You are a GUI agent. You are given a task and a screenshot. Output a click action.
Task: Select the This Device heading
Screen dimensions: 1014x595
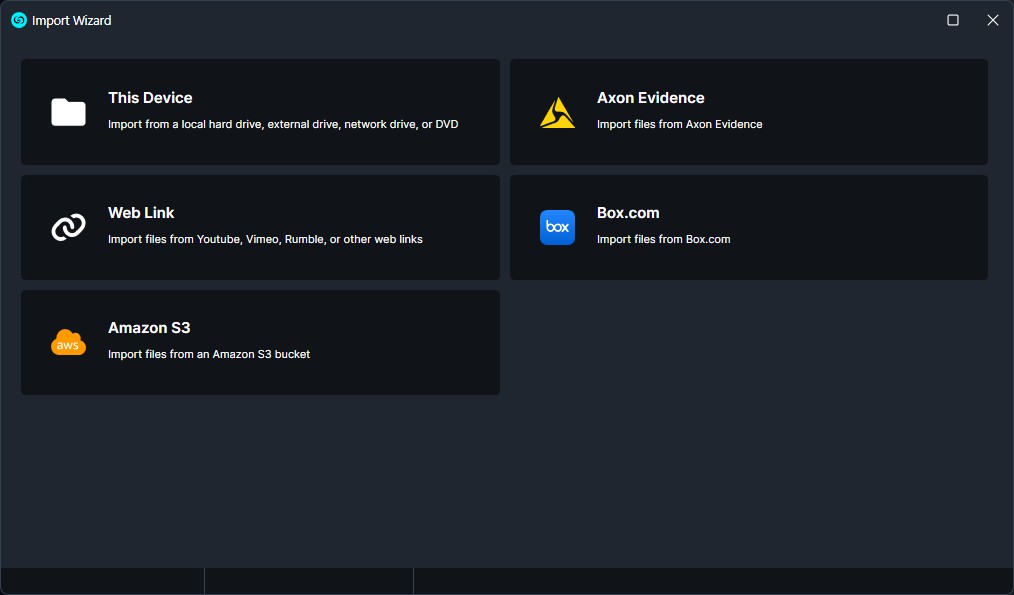150,98
